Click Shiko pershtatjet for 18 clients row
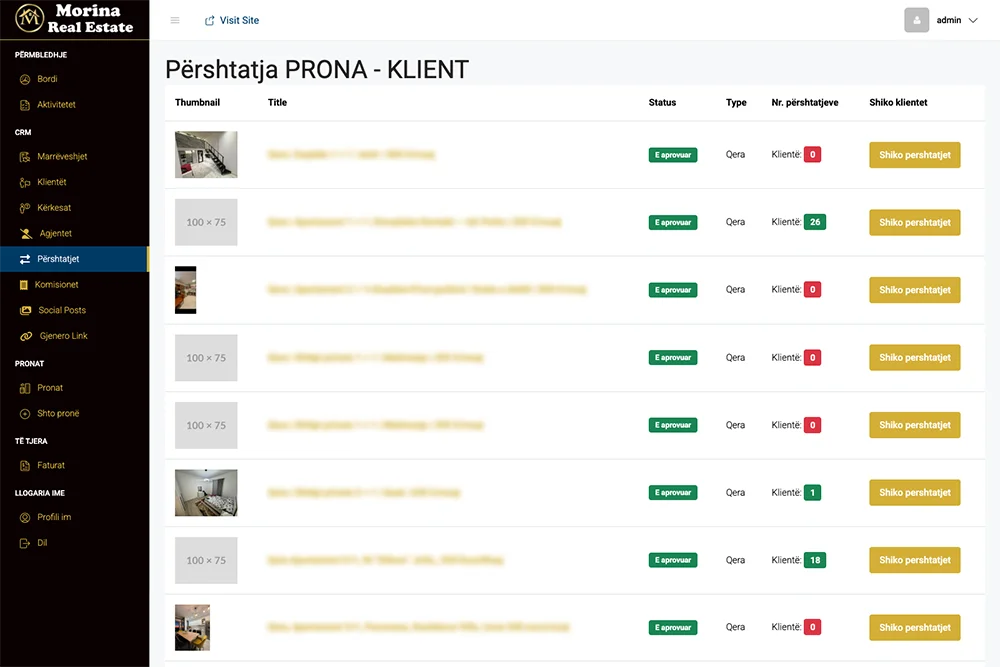Image resolution: width=1000 pixels, height=667 pixels. [x=914, y=560]
